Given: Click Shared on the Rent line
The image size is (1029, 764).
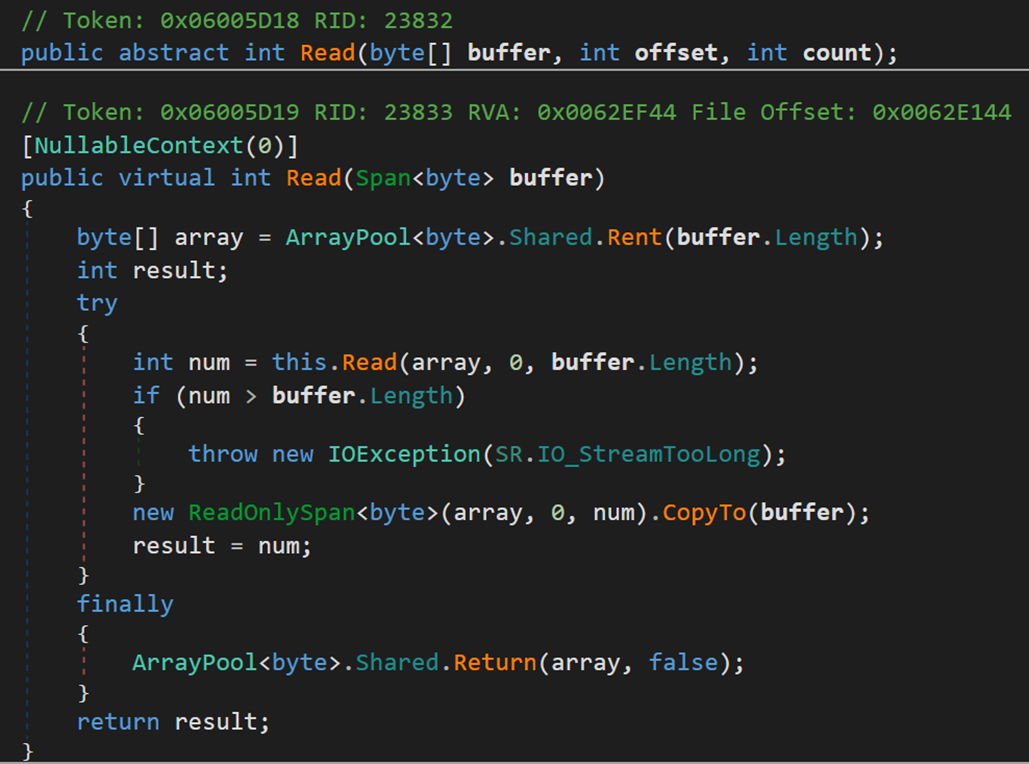Looking at the screenshot, I should 551,237.
